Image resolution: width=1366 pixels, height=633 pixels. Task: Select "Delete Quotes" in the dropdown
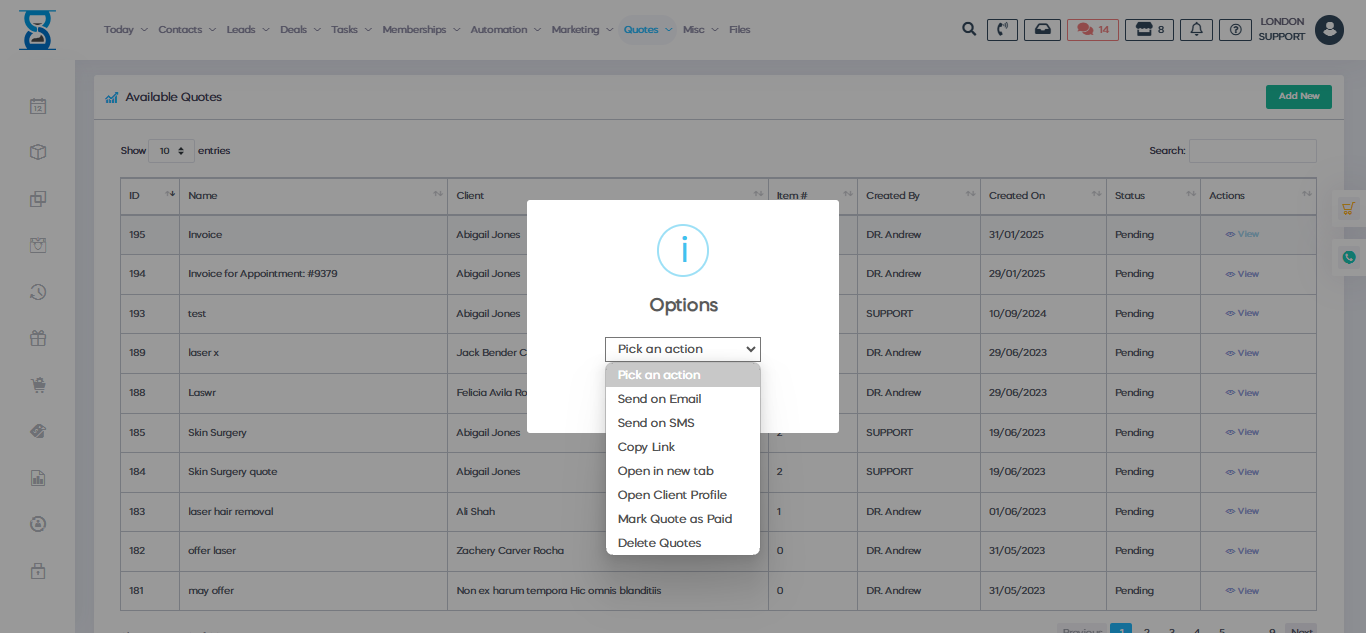tap(659, 543)
